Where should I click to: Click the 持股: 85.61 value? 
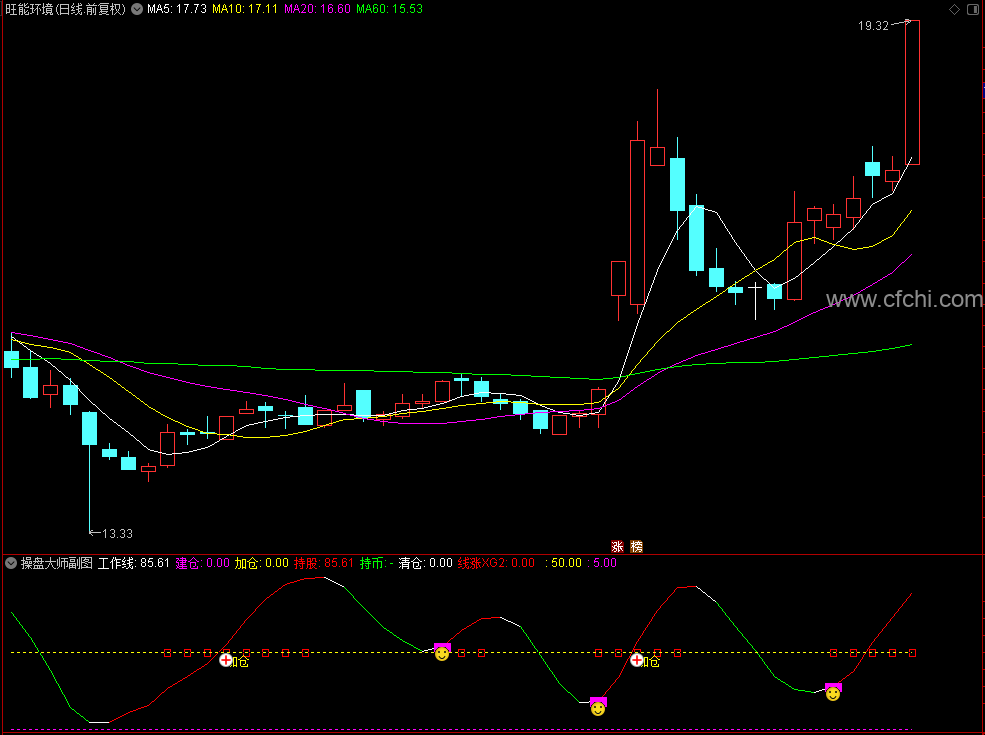(x=324, y=563)
